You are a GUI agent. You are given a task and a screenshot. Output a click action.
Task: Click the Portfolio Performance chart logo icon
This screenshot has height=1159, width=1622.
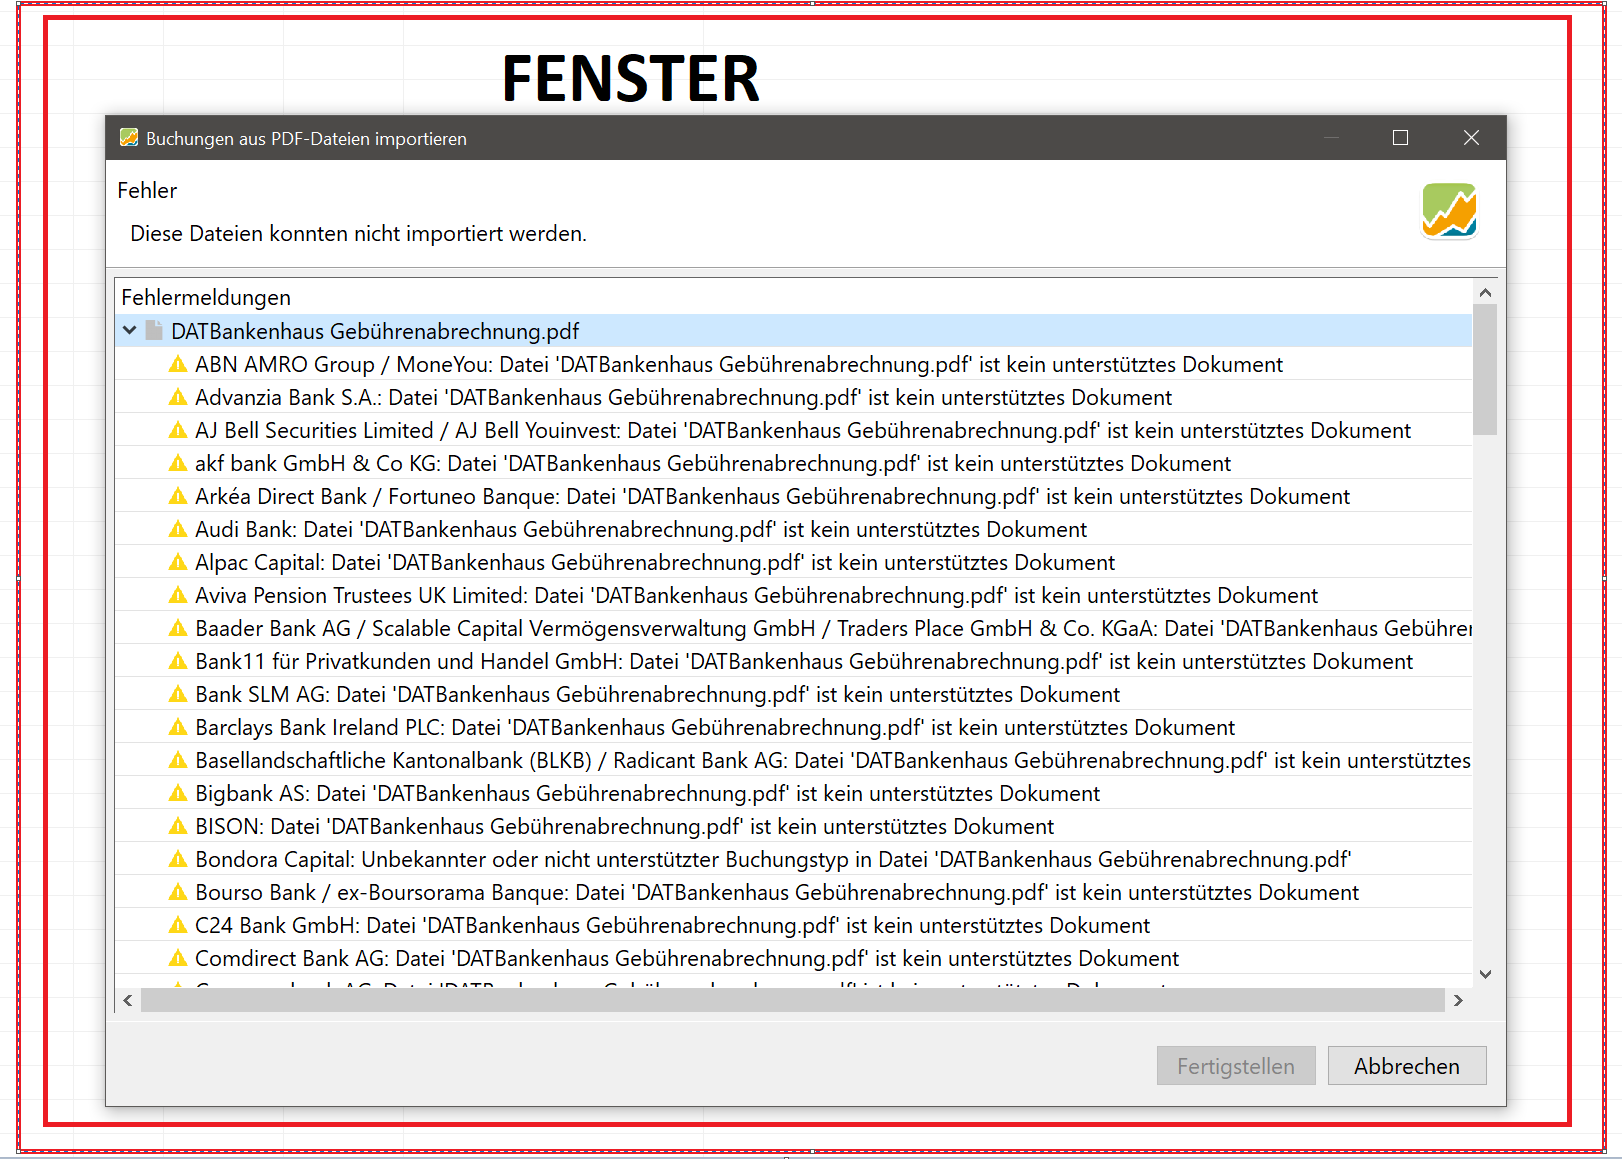pos(1449,211)
